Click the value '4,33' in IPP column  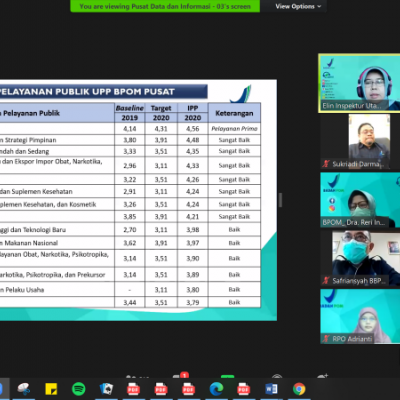(193, 165)
